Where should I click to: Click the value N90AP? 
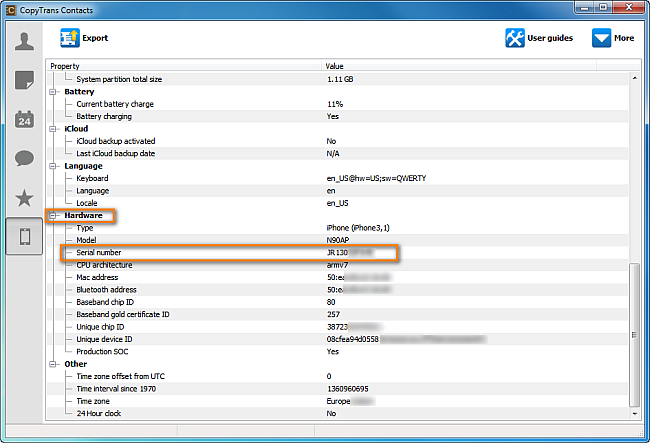pos(338,240)
